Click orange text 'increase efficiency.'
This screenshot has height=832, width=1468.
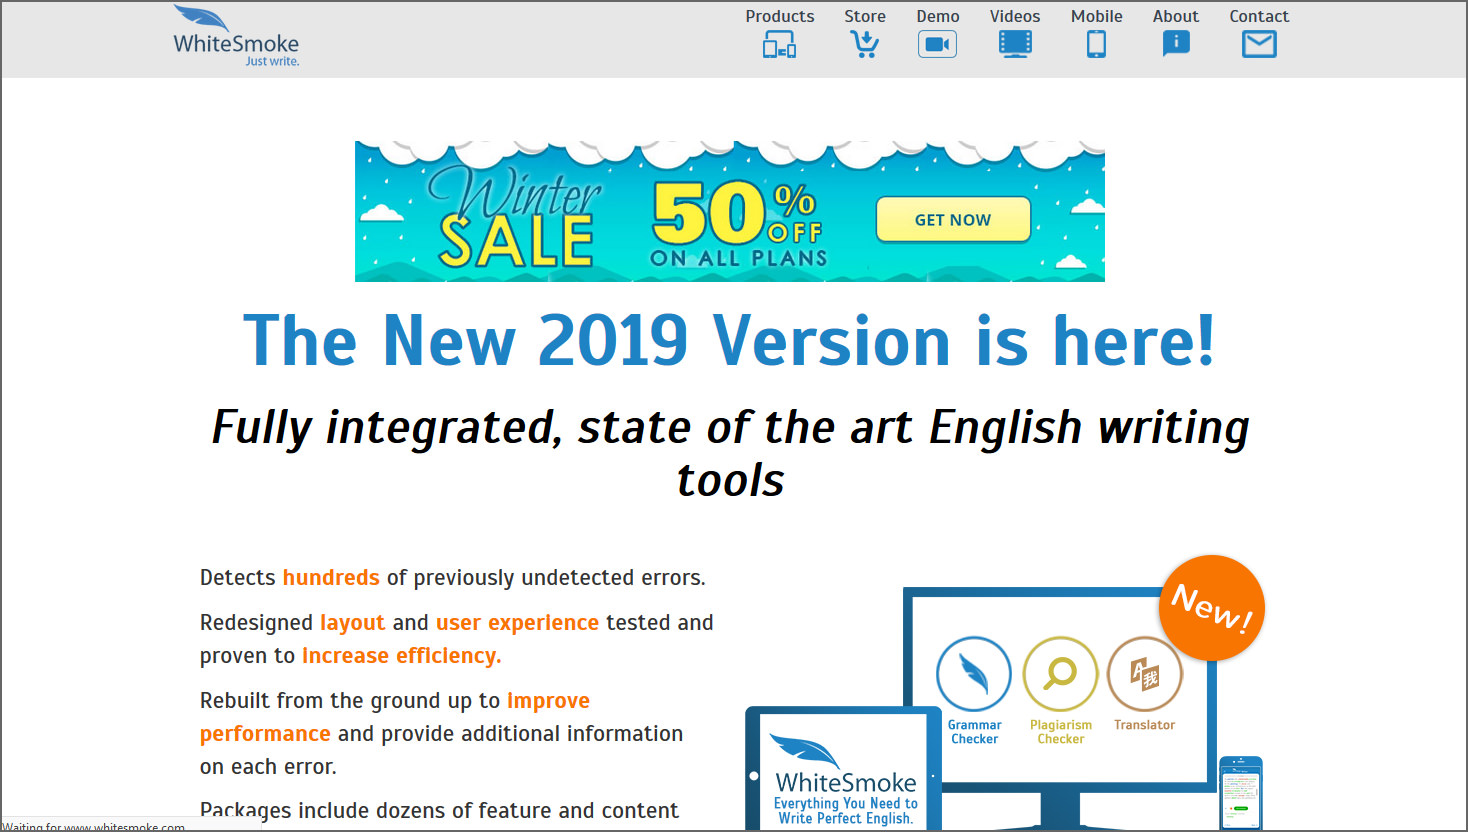tap(401, 655)
